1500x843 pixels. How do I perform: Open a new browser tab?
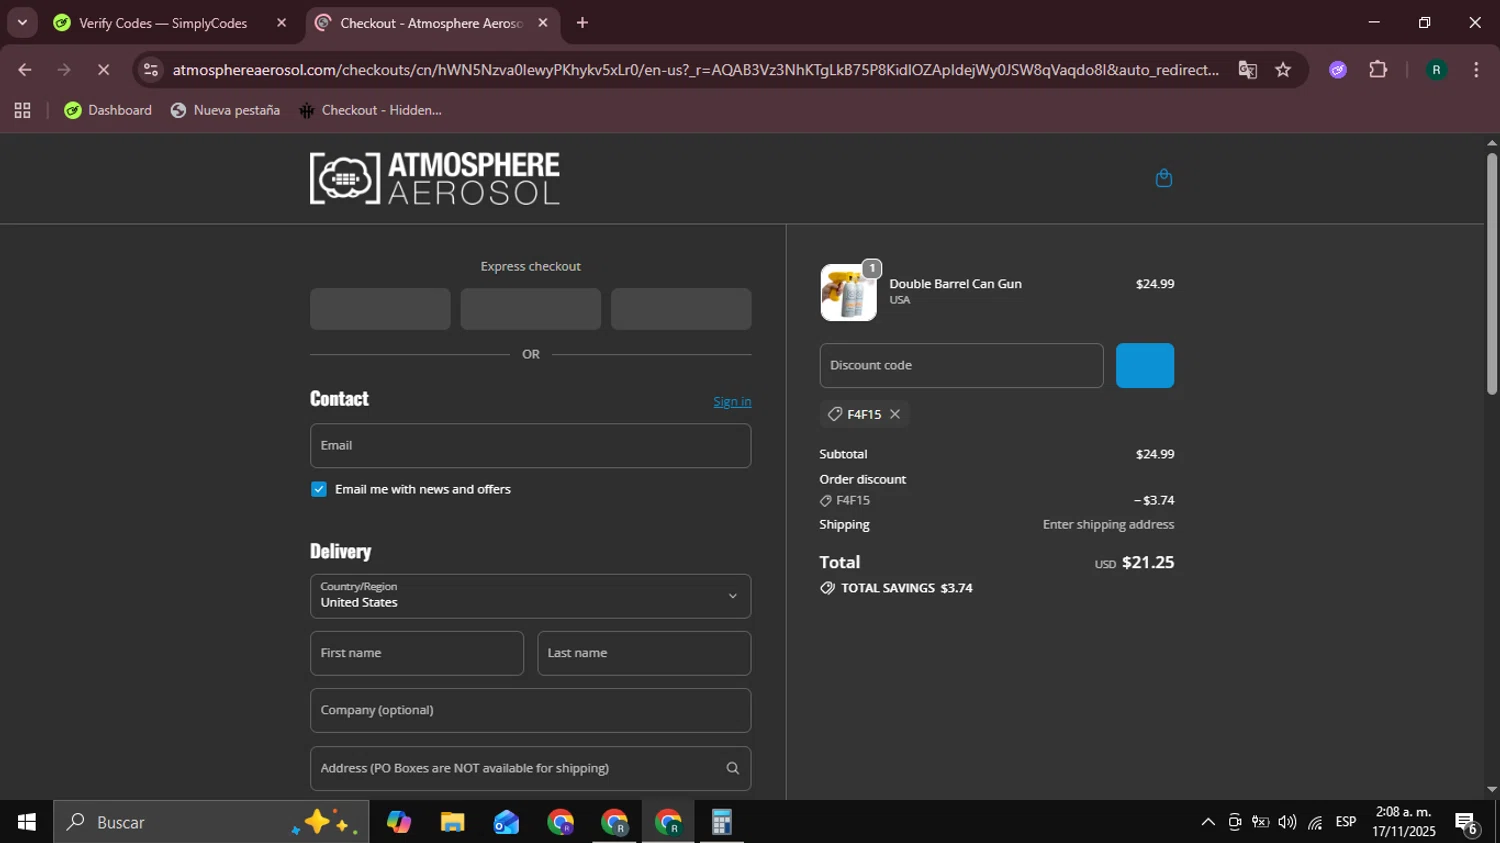pyautogui.click(x=582, y=23)
